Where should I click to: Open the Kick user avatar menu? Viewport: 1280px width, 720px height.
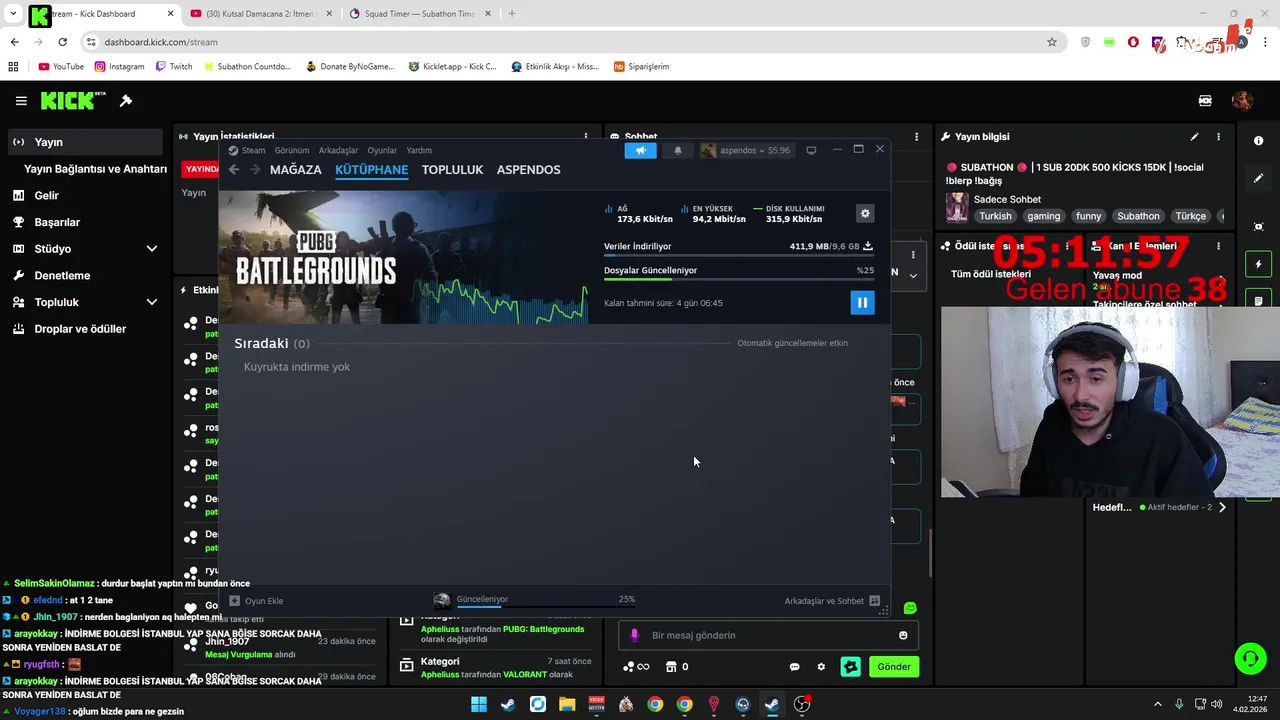(x=1242, y=101)
